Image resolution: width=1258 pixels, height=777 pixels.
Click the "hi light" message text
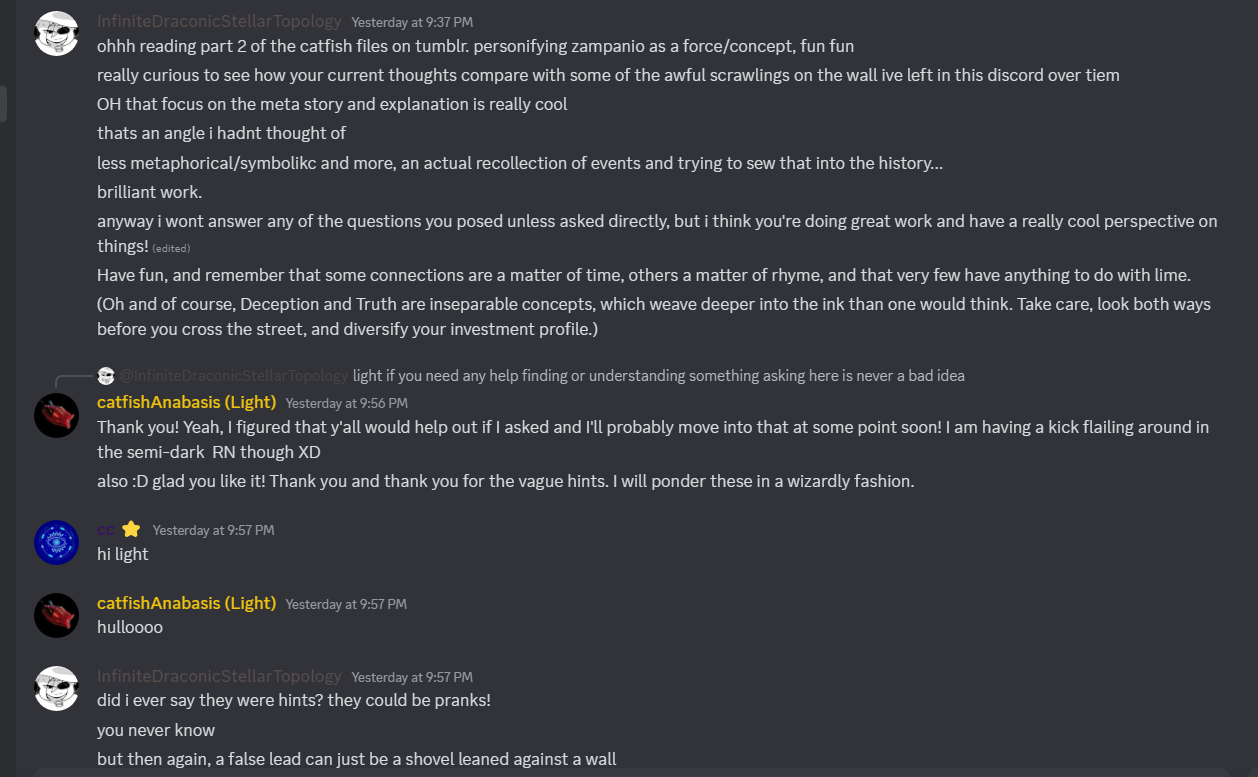pos(122,554)
